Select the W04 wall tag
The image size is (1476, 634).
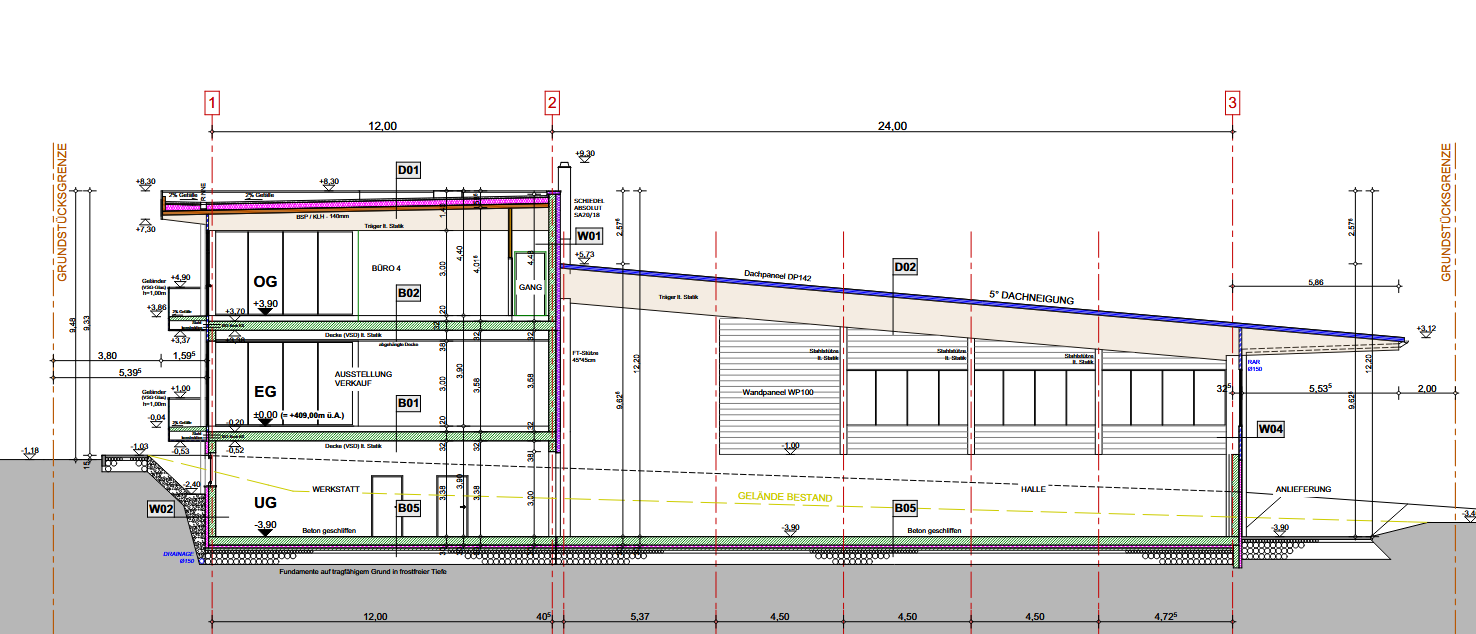coord(1271,429)
